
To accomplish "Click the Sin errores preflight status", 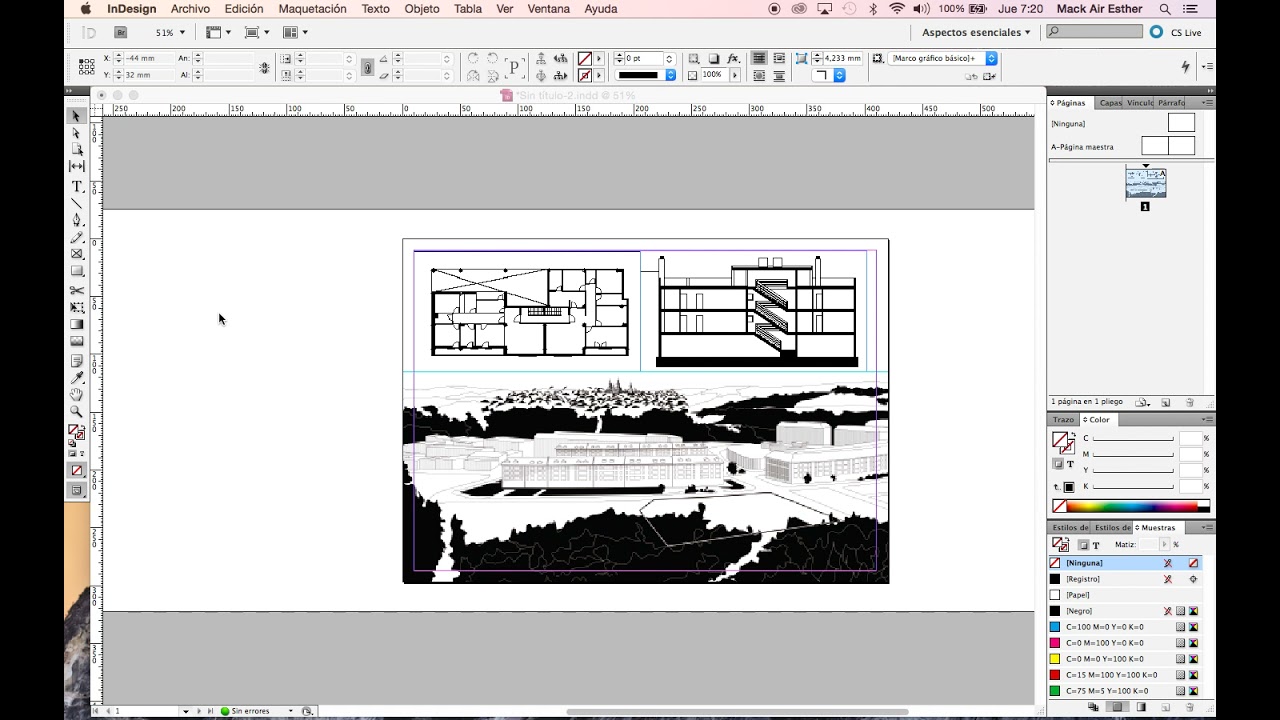I will 252,711.
